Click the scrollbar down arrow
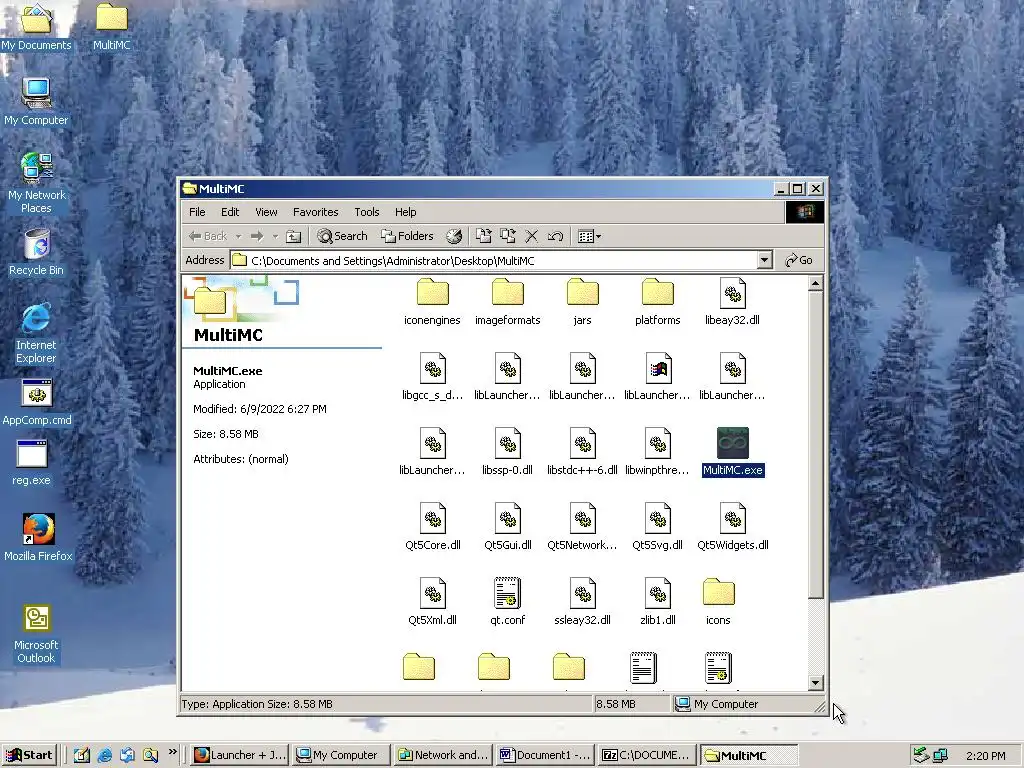Screen dimensions: 1024x768 (x=816, y=683)
